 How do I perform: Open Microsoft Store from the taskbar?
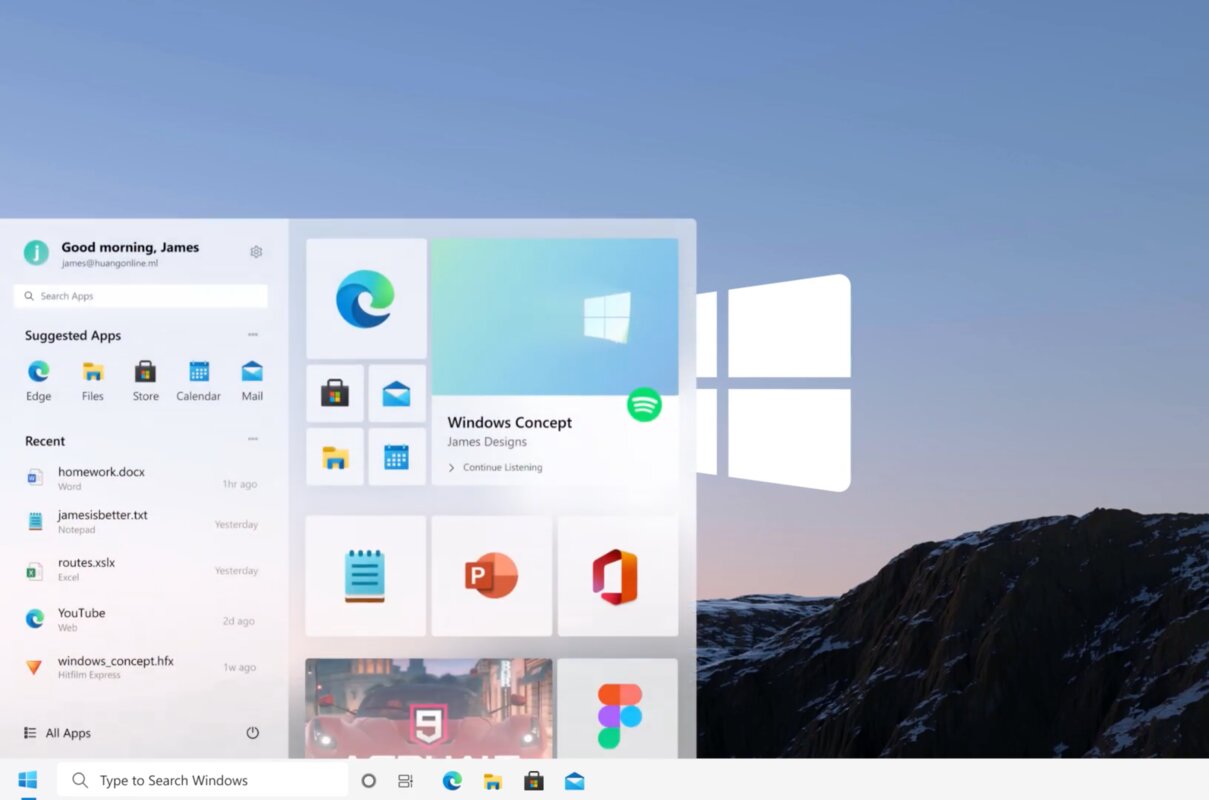[x=534, y=781]
